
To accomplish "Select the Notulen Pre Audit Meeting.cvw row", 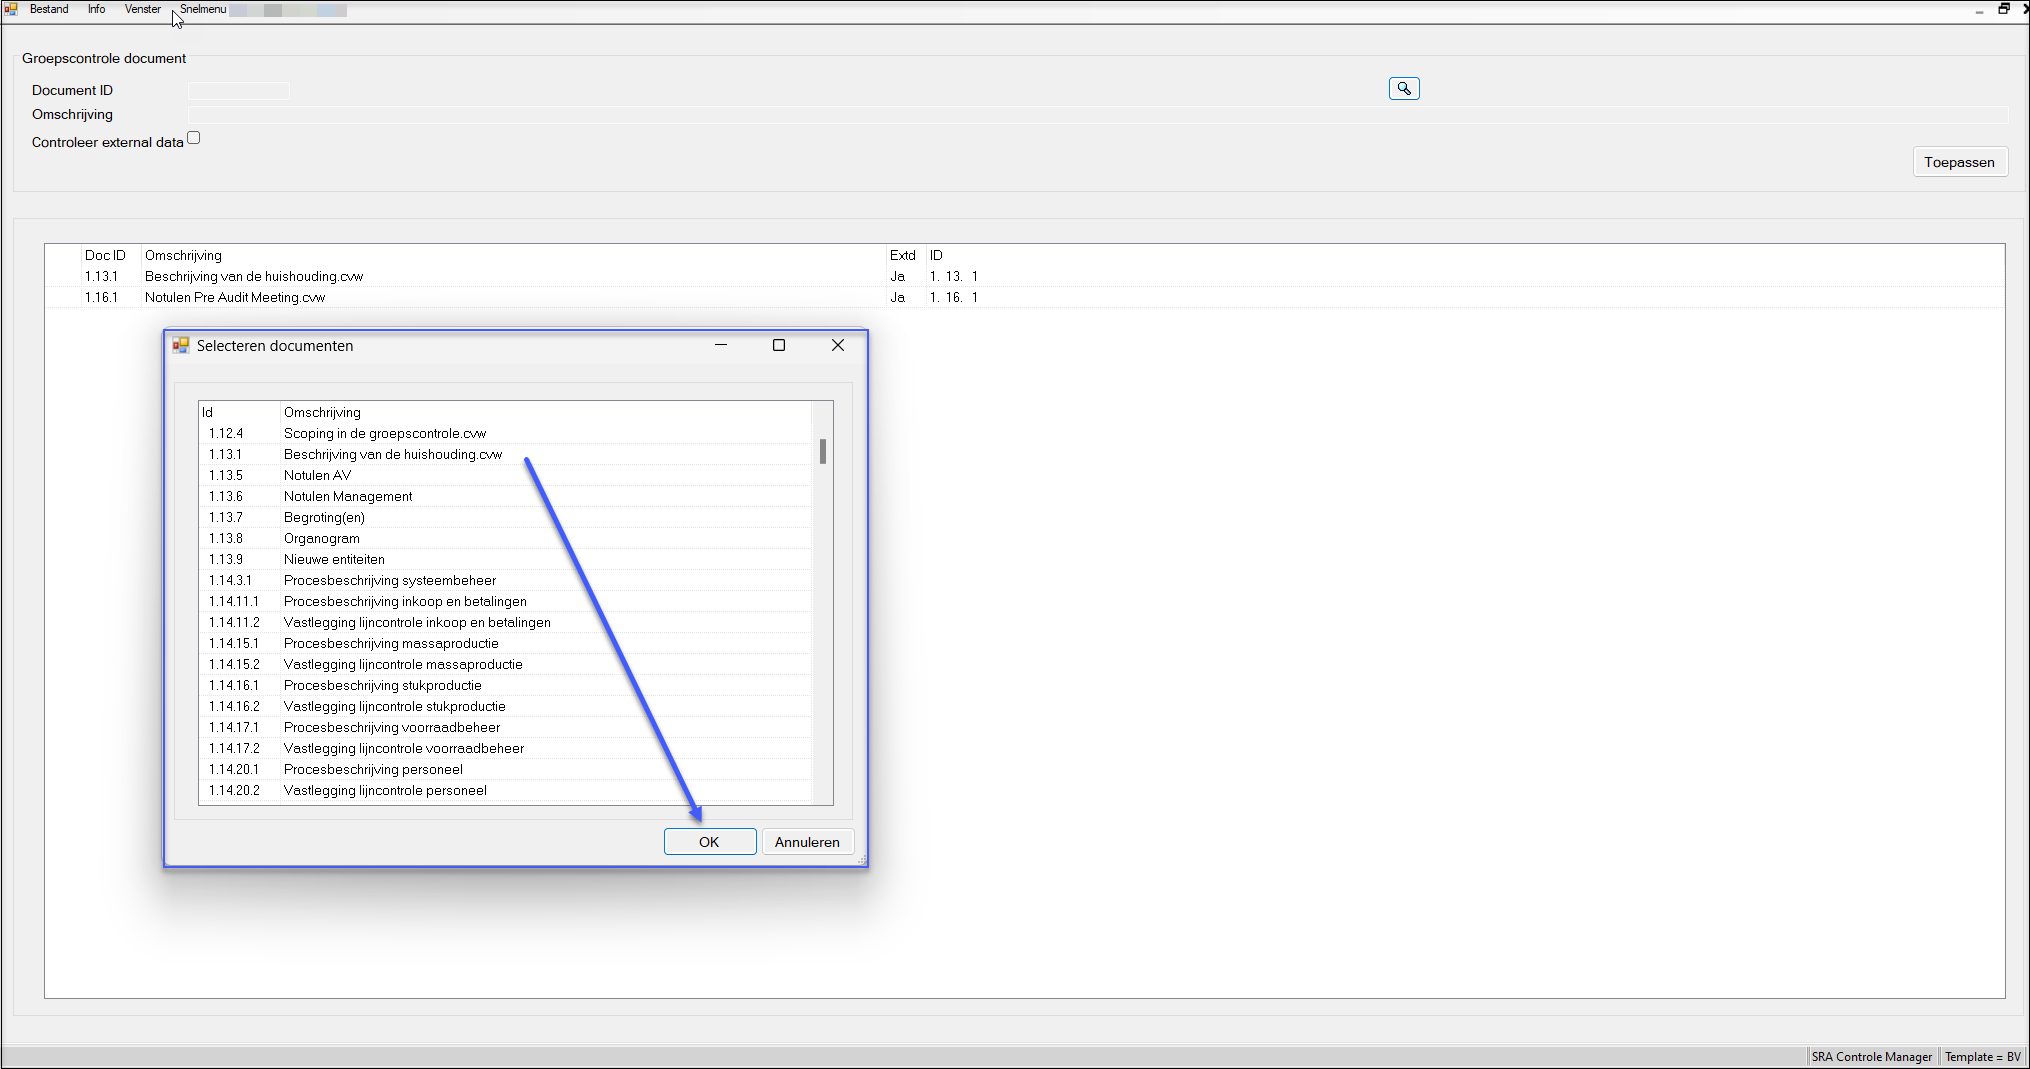I will pos(1024,298).
